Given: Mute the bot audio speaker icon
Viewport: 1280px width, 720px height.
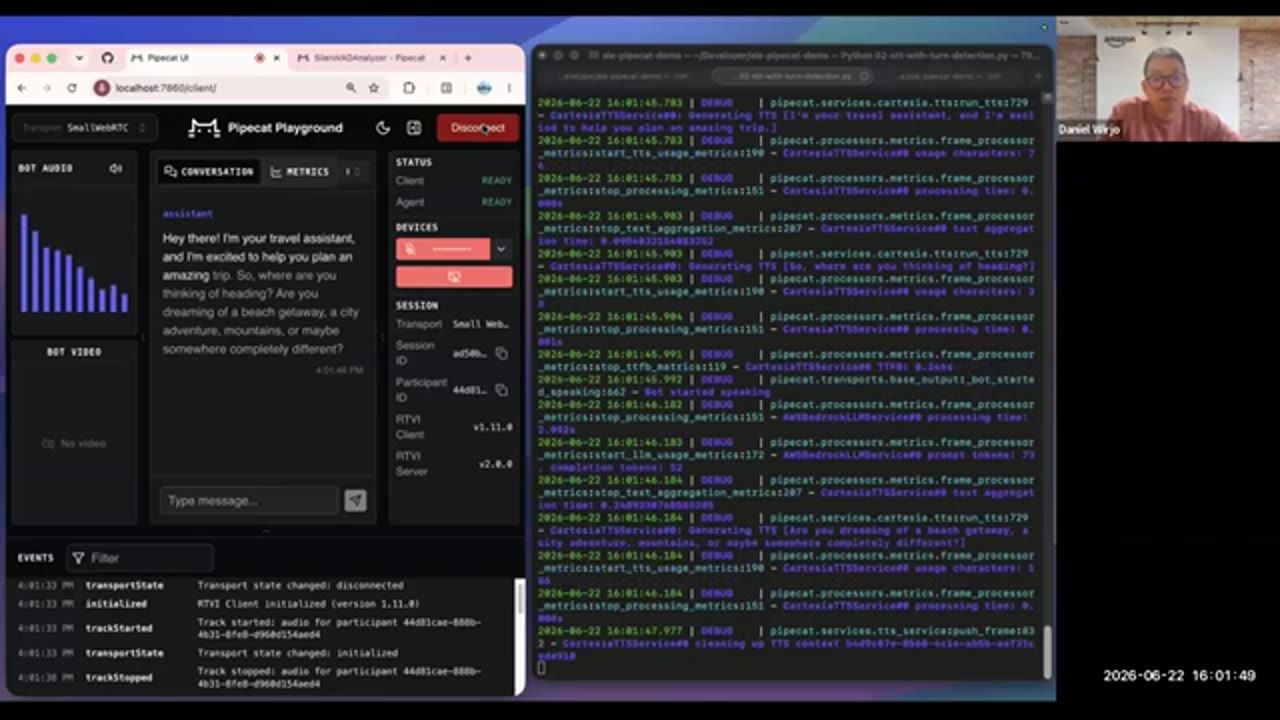Looking at the screenshot, I should point(116,169).
